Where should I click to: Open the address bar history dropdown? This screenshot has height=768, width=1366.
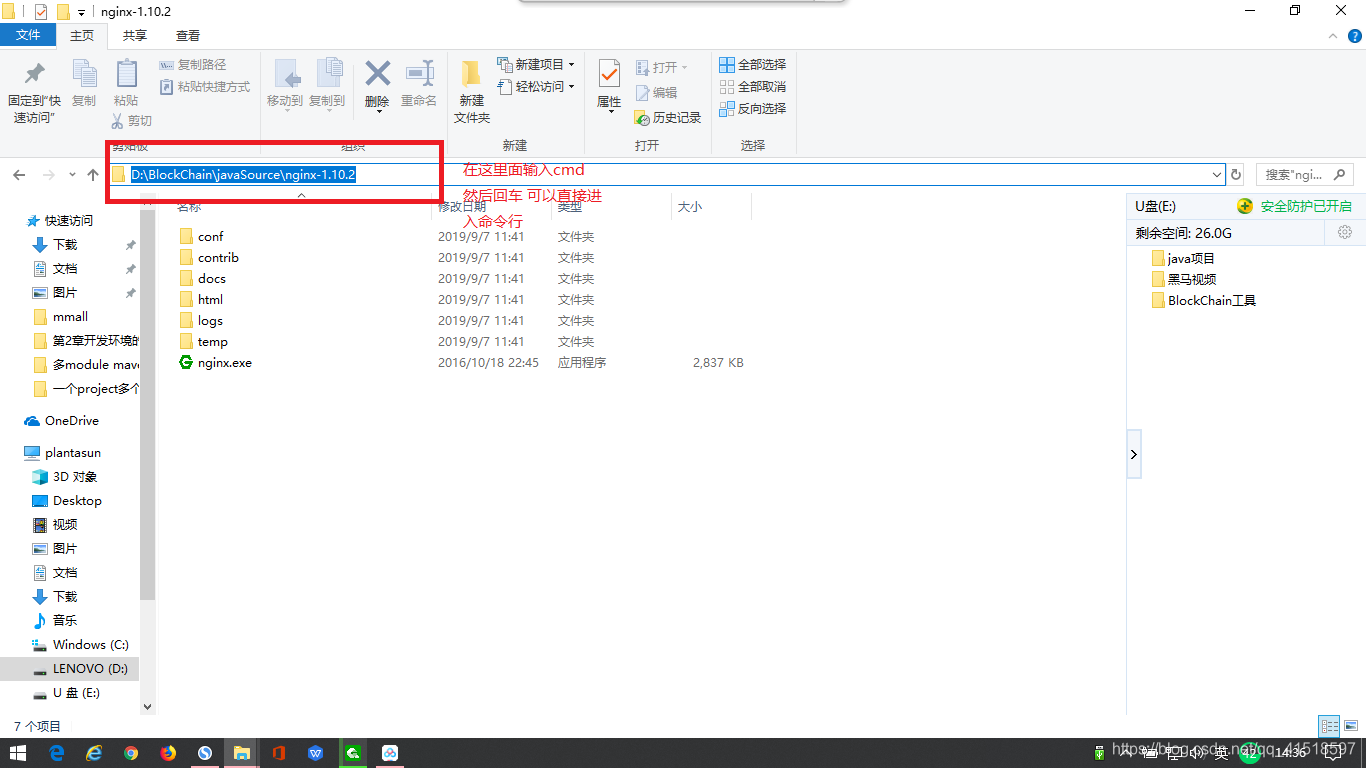[x=1217, y=175]
